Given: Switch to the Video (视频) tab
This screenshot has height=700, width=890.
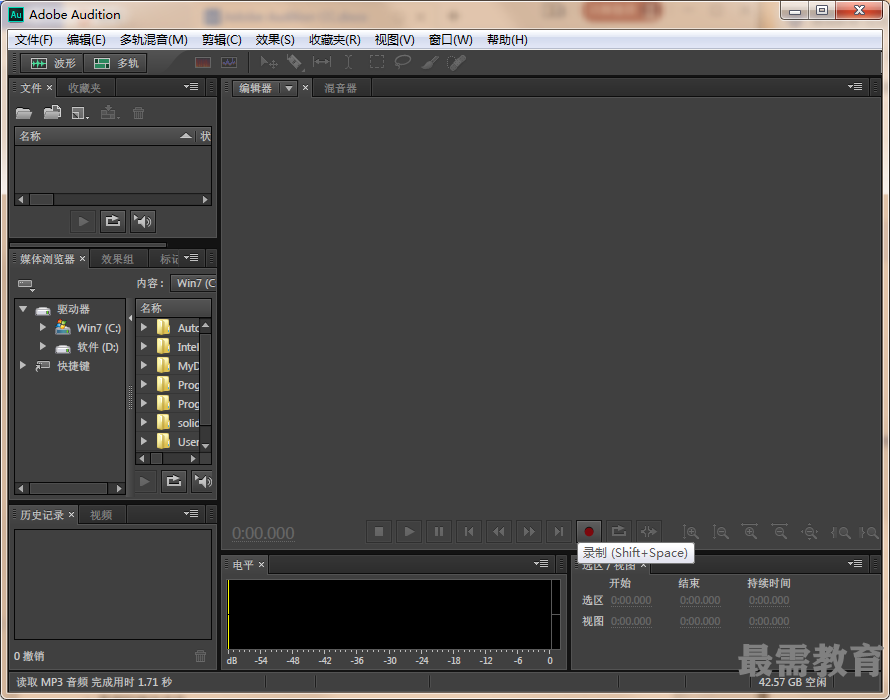Looking at the screenshot, I should click(x=101, y=515).
